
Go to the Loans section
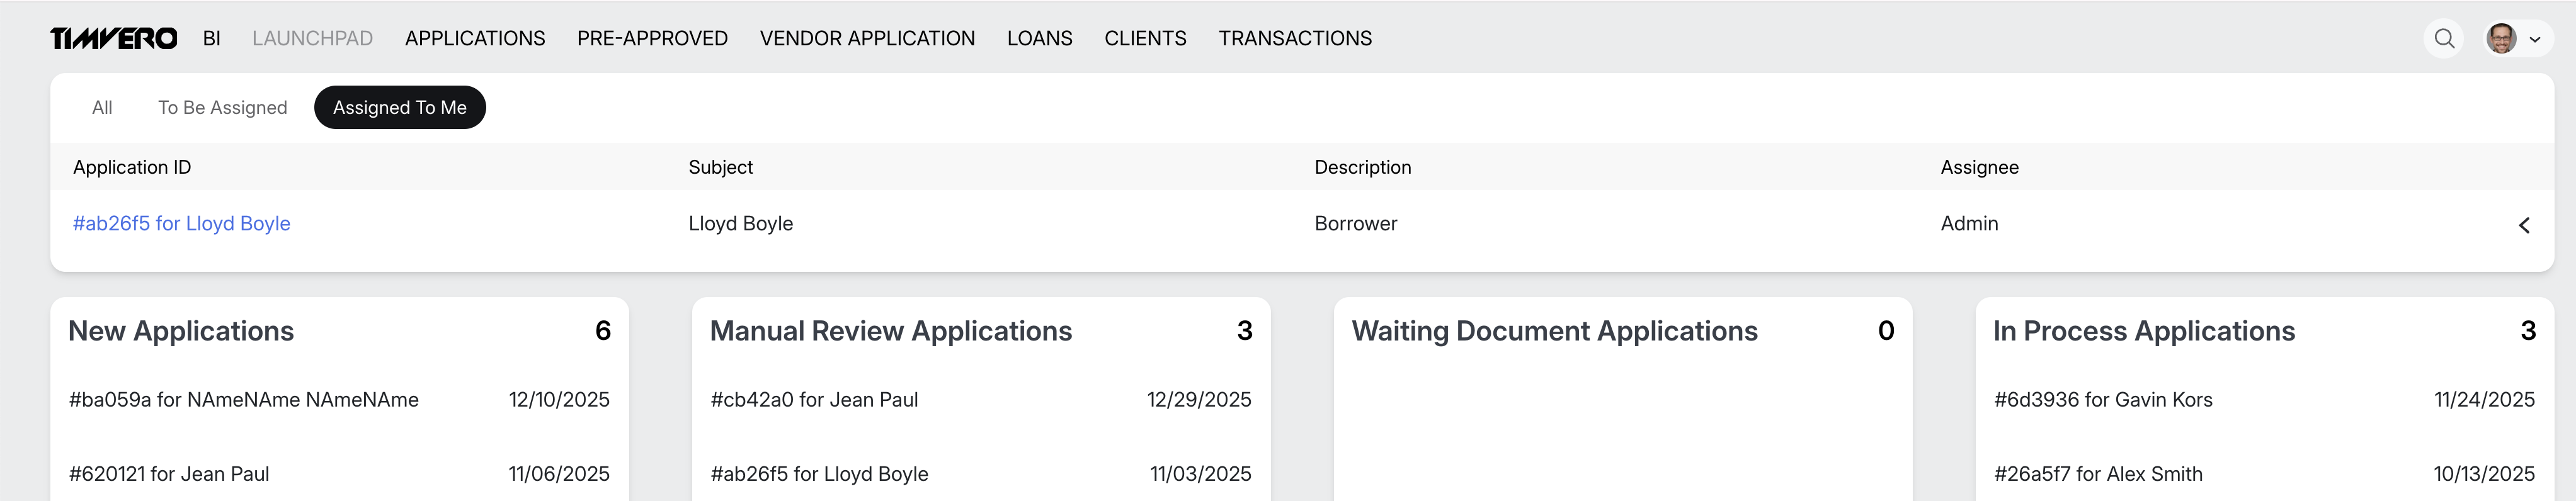click(x=1039, y=38)
